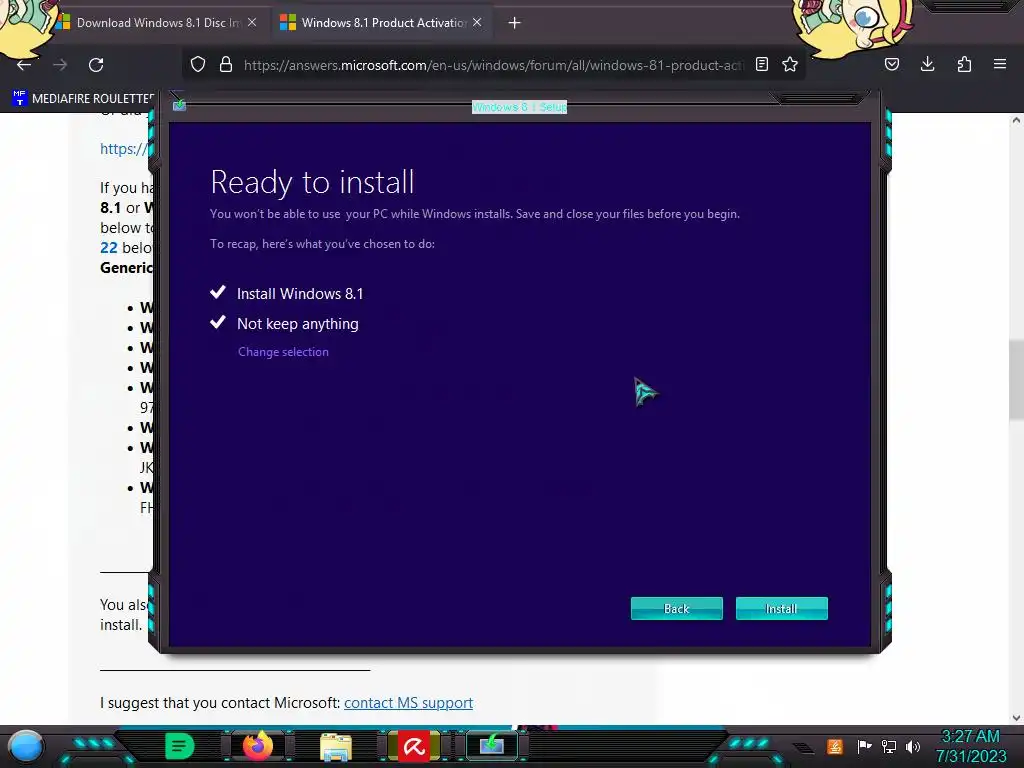Open the Pocket save icon
This screenshot has width=1024, height=768.
(891, 65)
